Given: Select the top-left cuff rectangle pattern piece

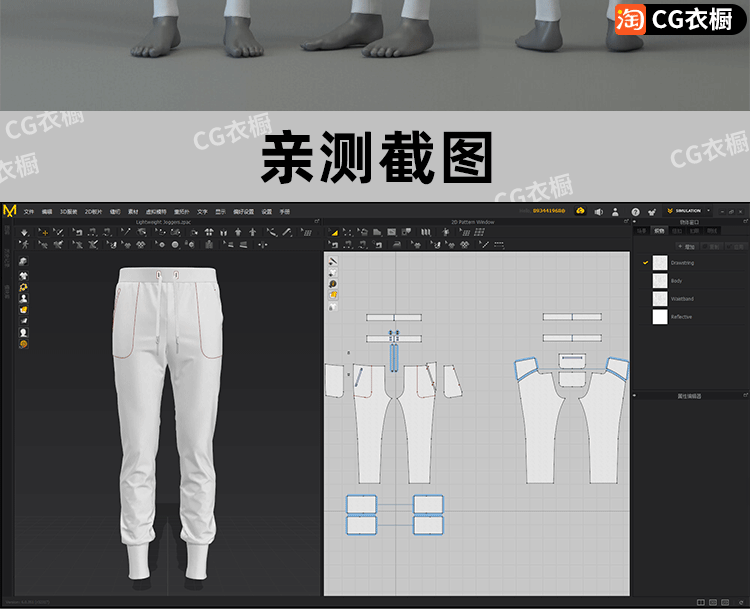Looking at the screenshot, I should click(362, 505).
